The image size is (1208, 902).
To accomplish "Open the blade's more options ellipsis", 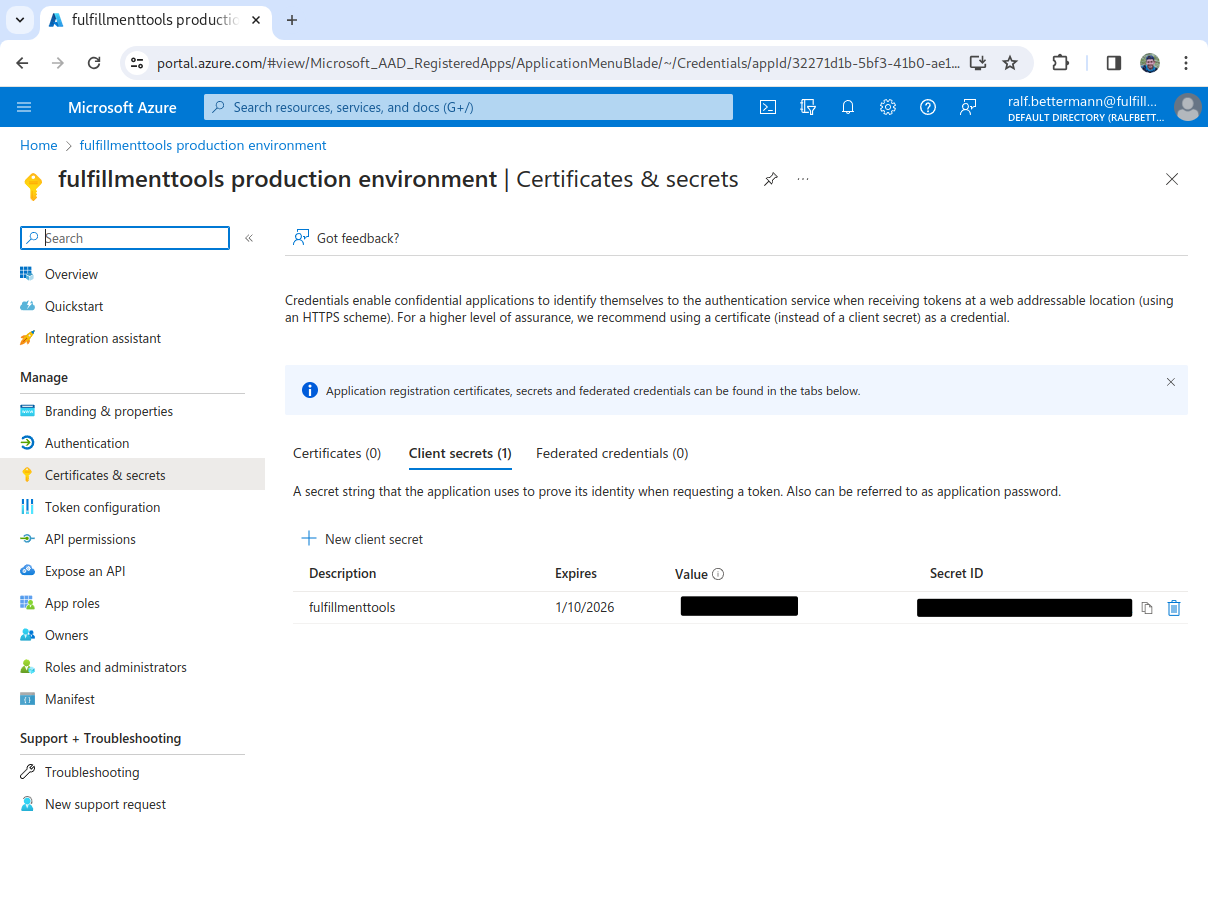I will click(803, 179).
